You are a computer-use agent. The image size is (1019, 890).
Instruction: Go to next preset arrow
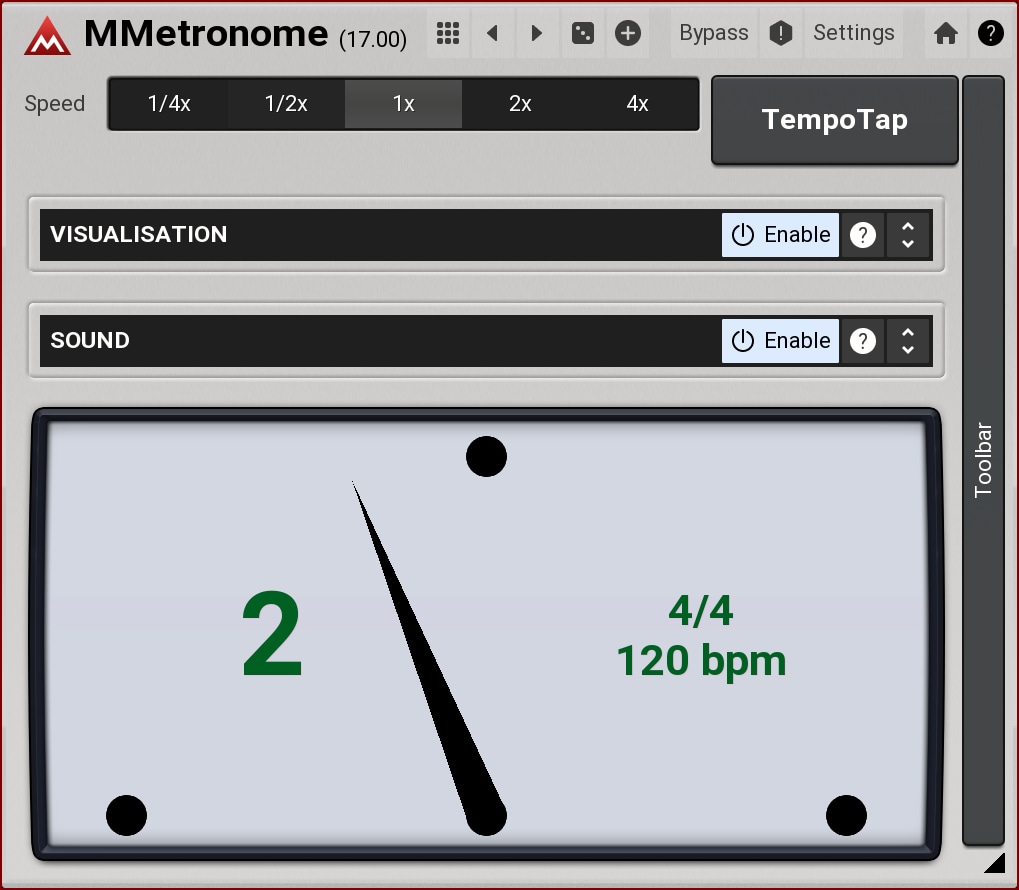(537, 34)
